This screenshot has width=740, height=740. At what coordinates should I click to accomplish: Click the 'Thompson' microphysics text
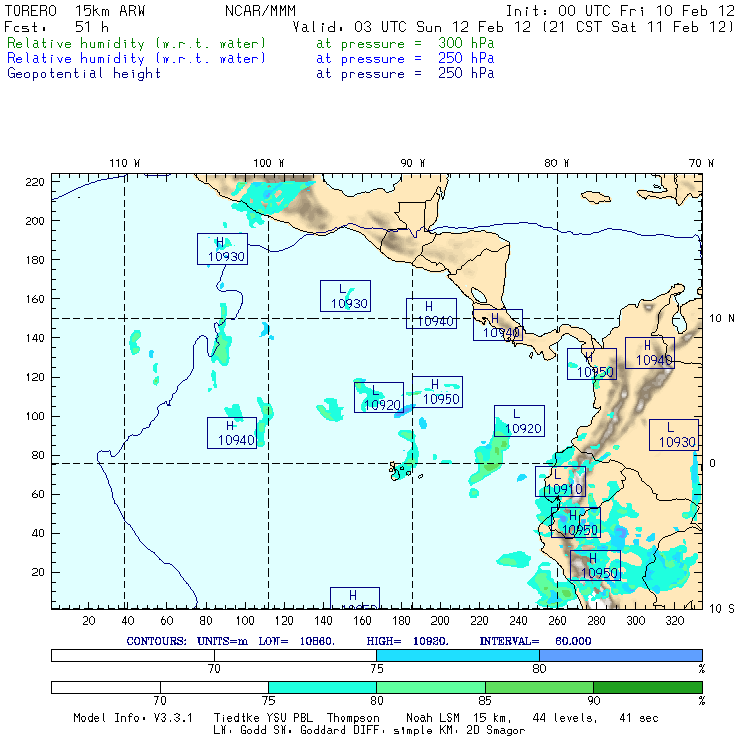(x=353, y=719)
